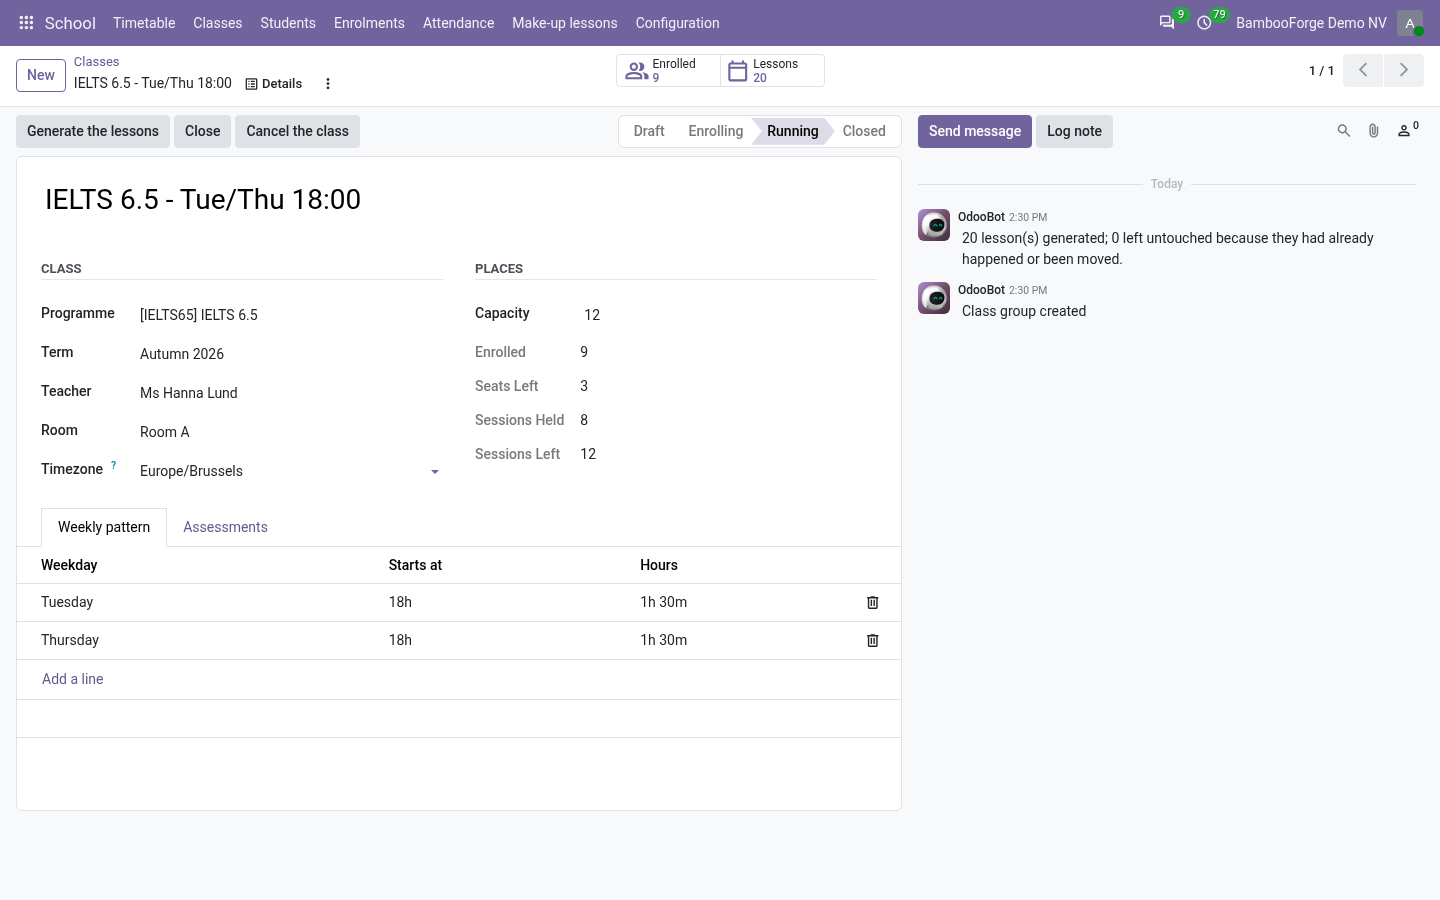Edit the Room field
Screen dimensions: 1440x900
[291, 432]
